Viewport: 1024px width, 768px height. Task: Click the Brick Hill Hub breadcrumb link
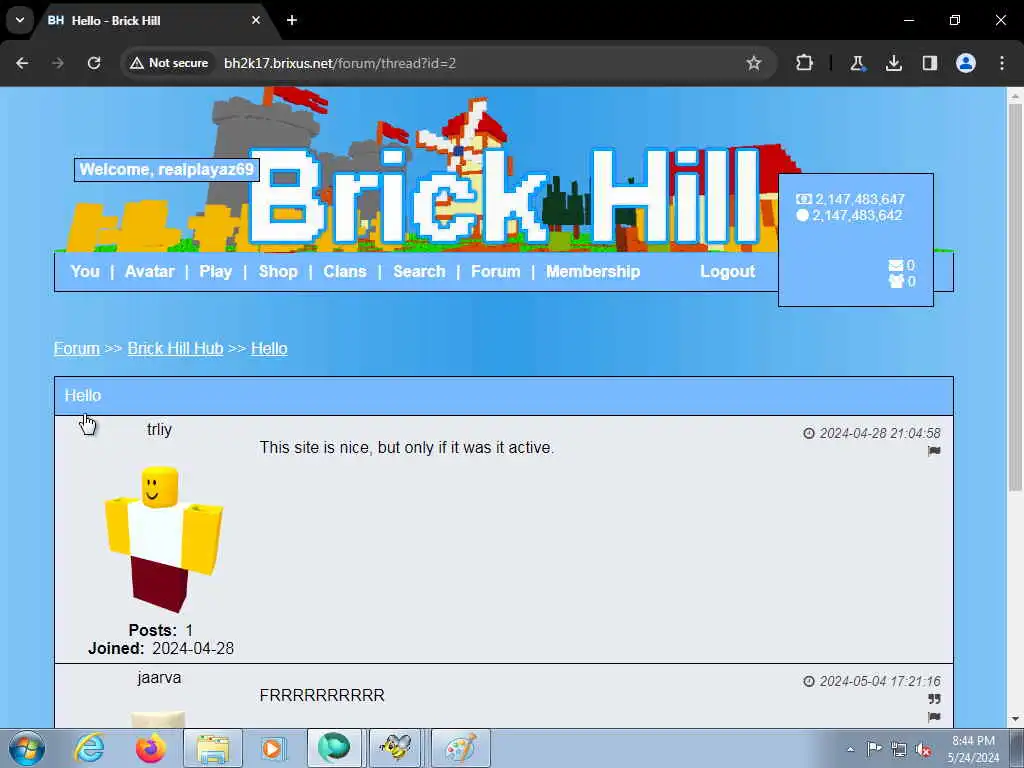coord(175,348)
